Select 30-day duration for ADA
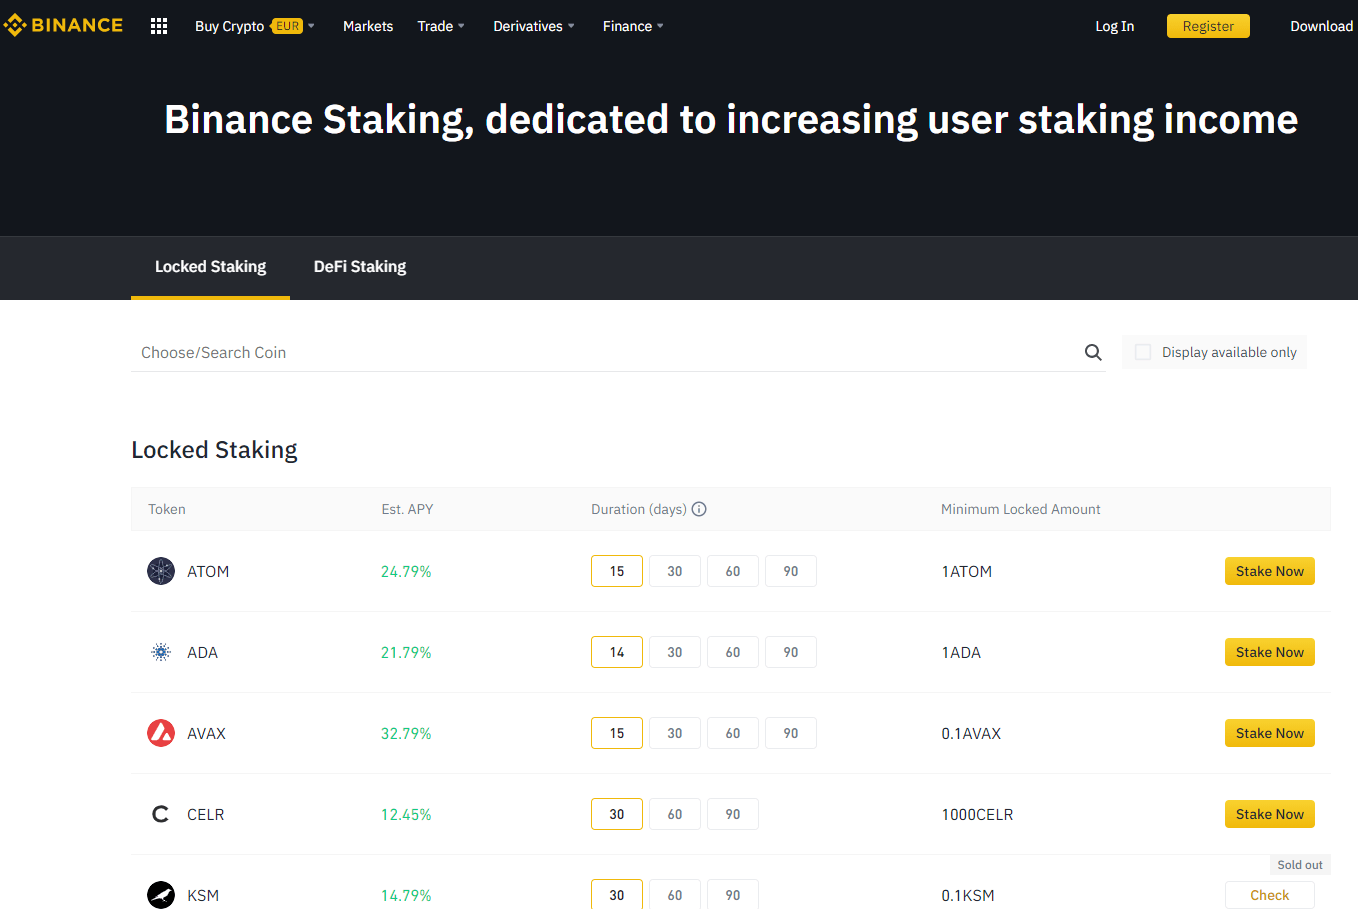 675,652
